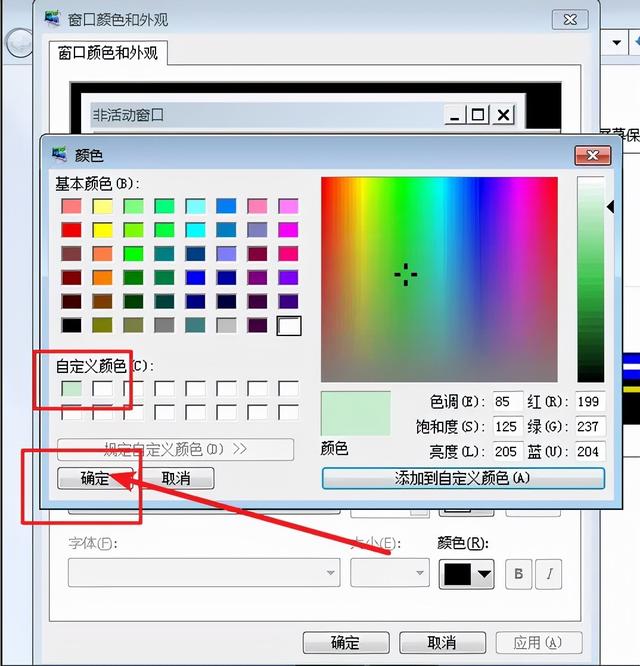Pick the bright green basic color swatch
This screenshot has height=666, width=640.
pyautogui.click(x=133, y=254)
